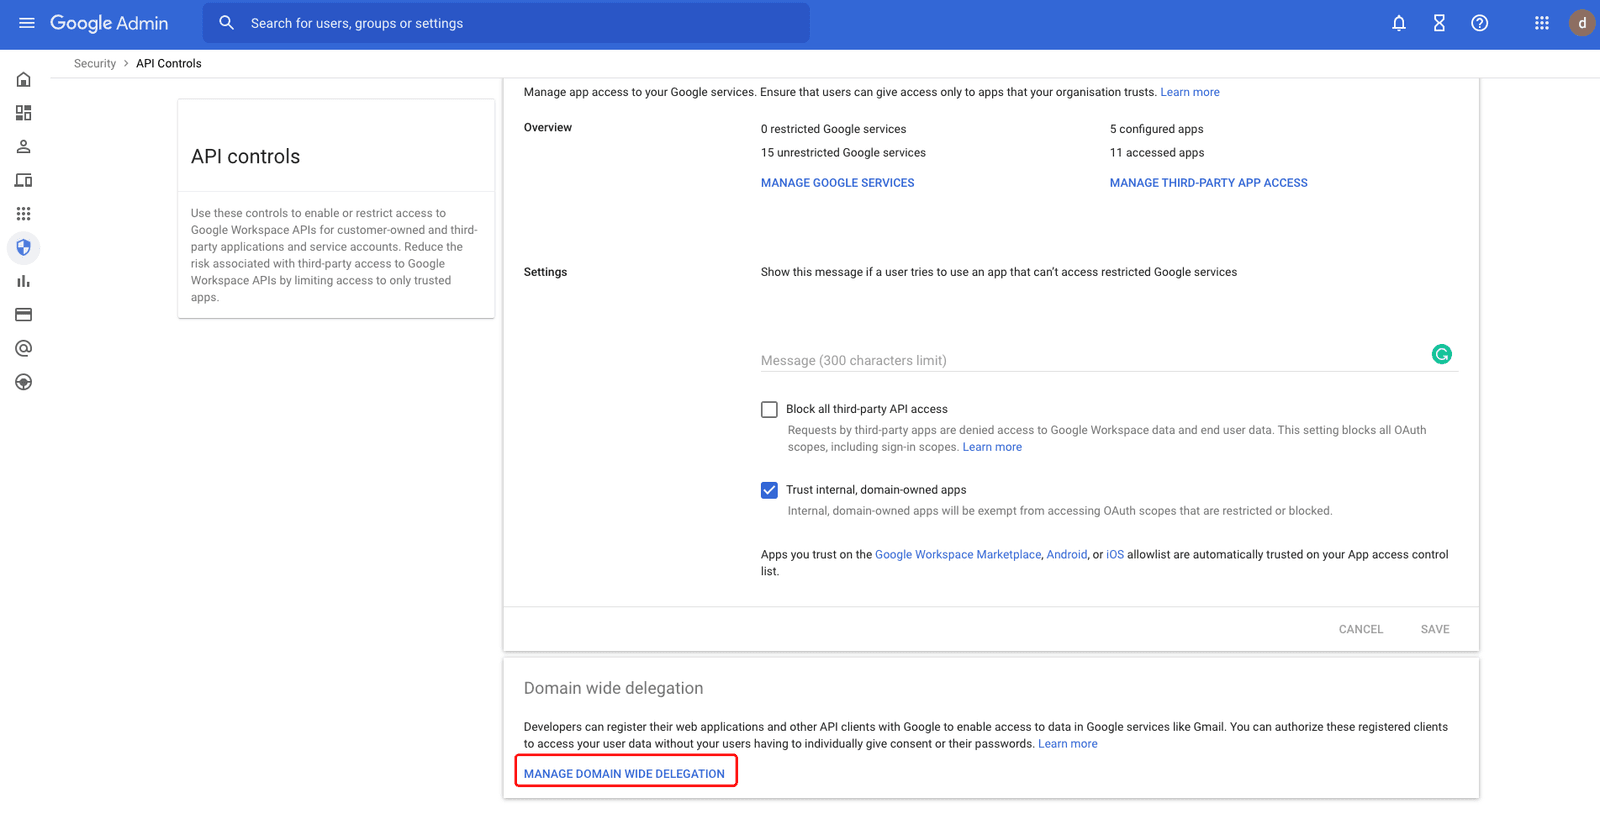Screen dimensions: 1600x815
Task: Open Apps grid icon in sidebar
Action: tap(24, 214)
